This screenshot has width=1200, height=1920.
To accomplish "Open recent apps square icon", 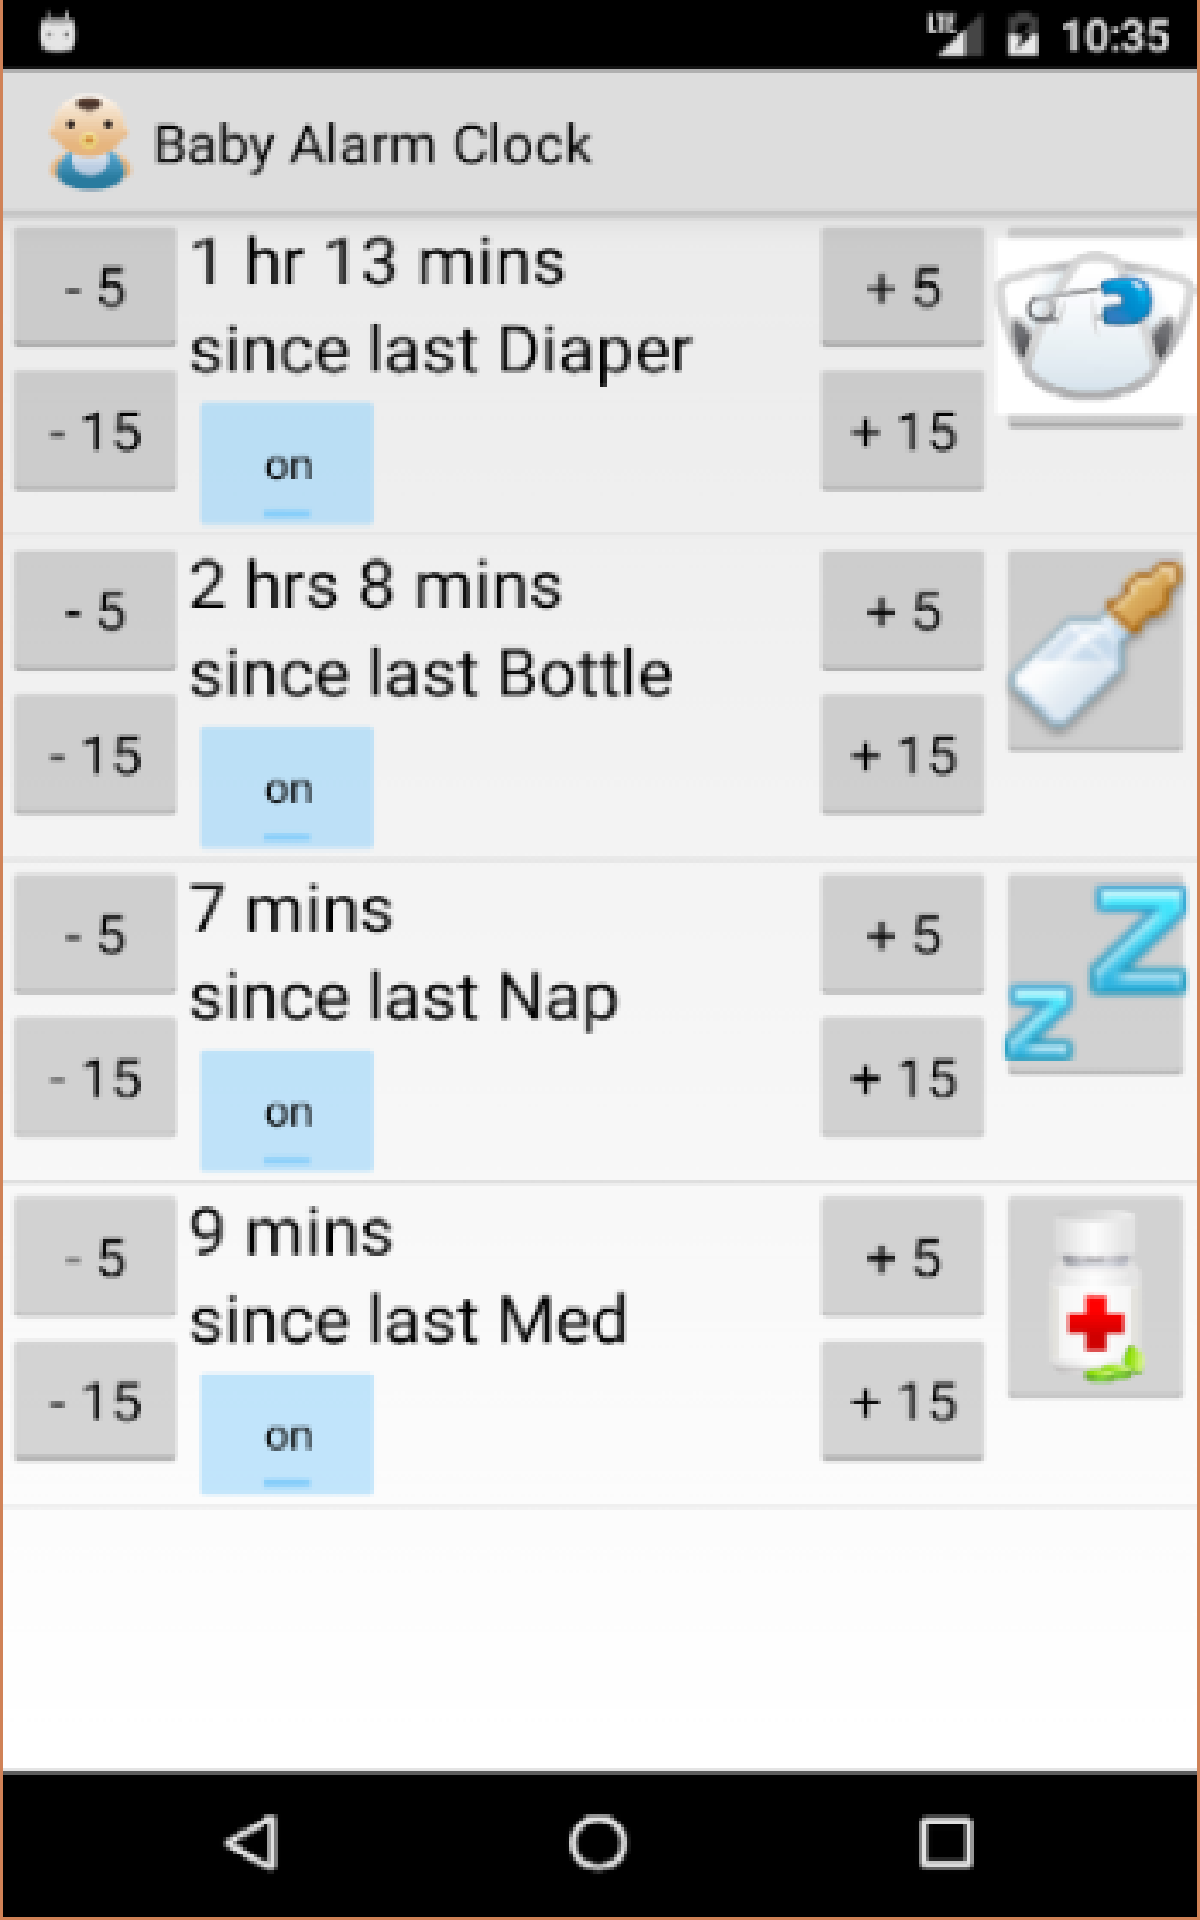I will point(945,1842).
